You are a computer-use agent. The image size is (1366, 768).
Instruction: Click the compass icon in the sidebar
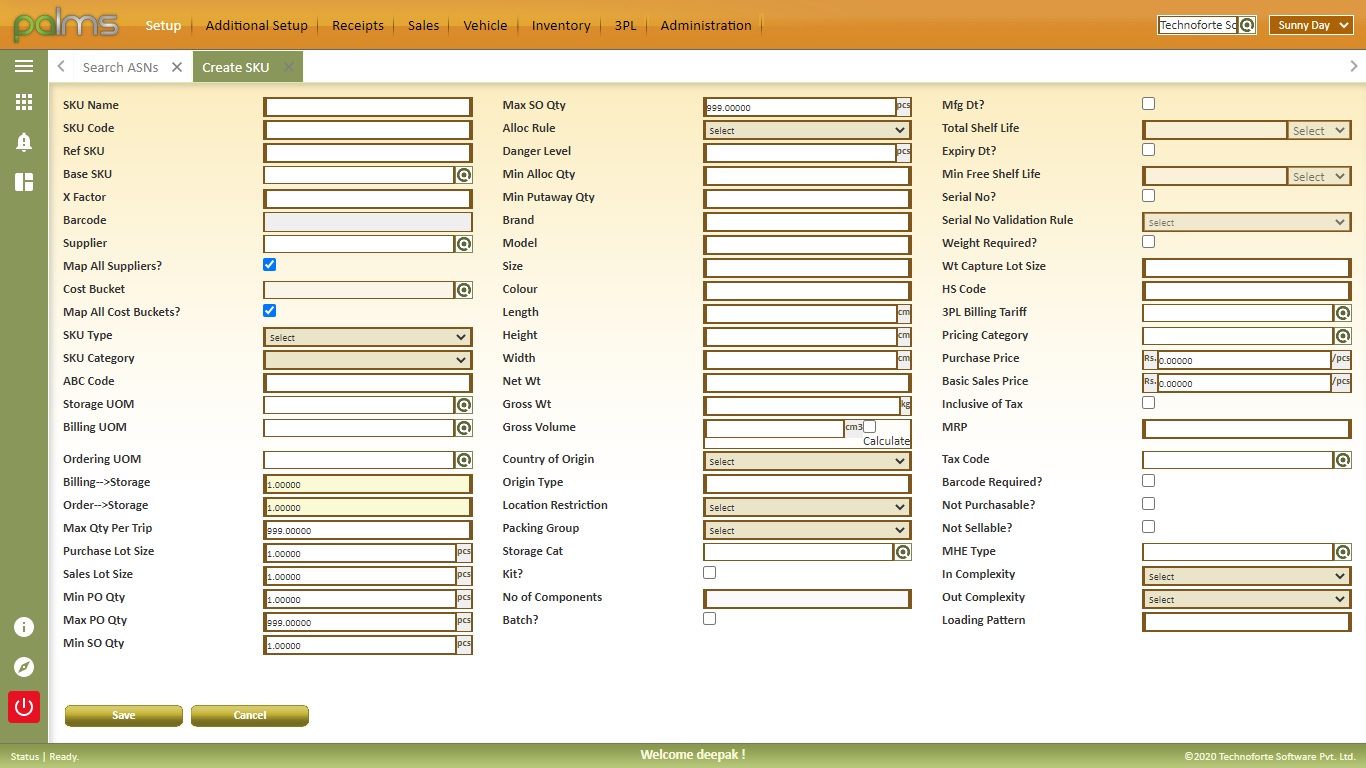pos(24,667)
